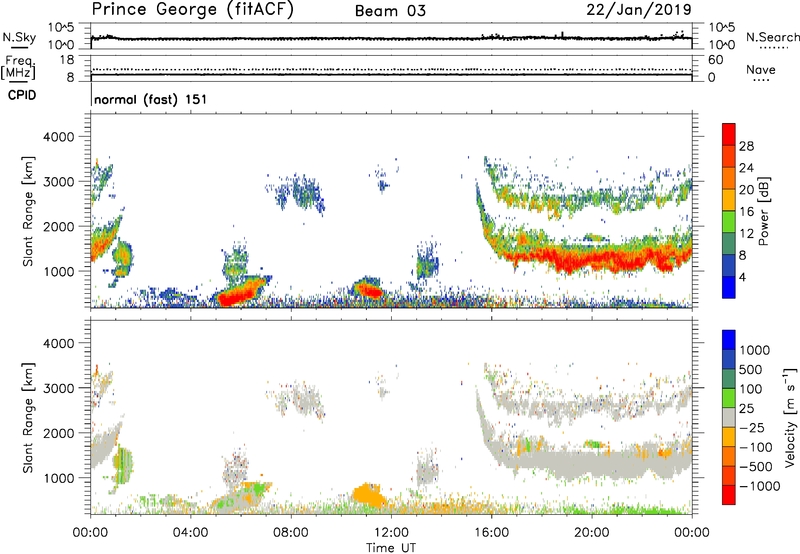
Task: Click the red power blob near 05:30
Action: (x=237, y=294)
